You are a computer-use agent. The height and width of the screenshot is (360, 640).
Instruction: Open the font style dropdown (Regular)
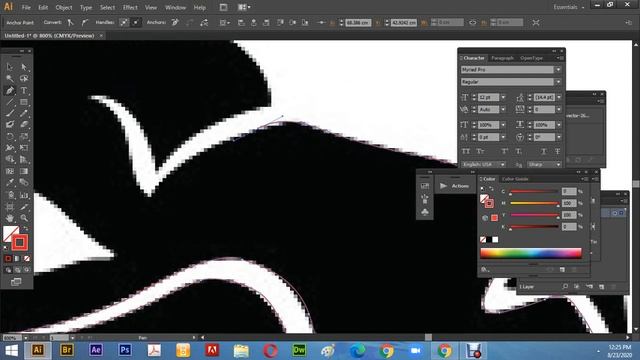tap(558, 82)
